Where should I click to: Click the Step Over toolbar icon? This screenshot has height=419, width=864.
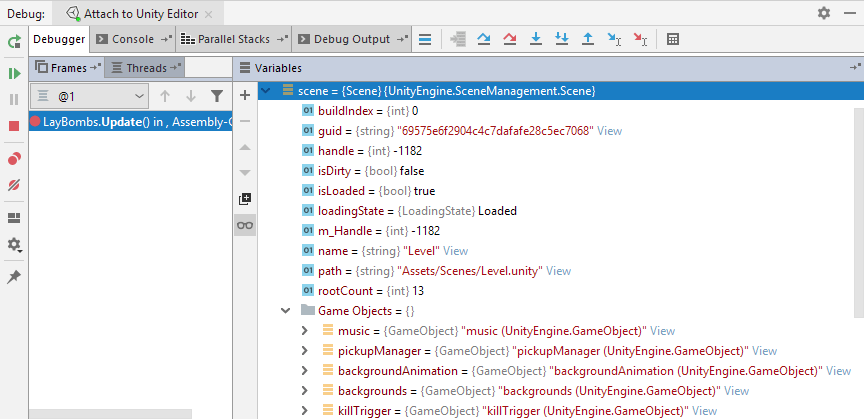[484, 39]
